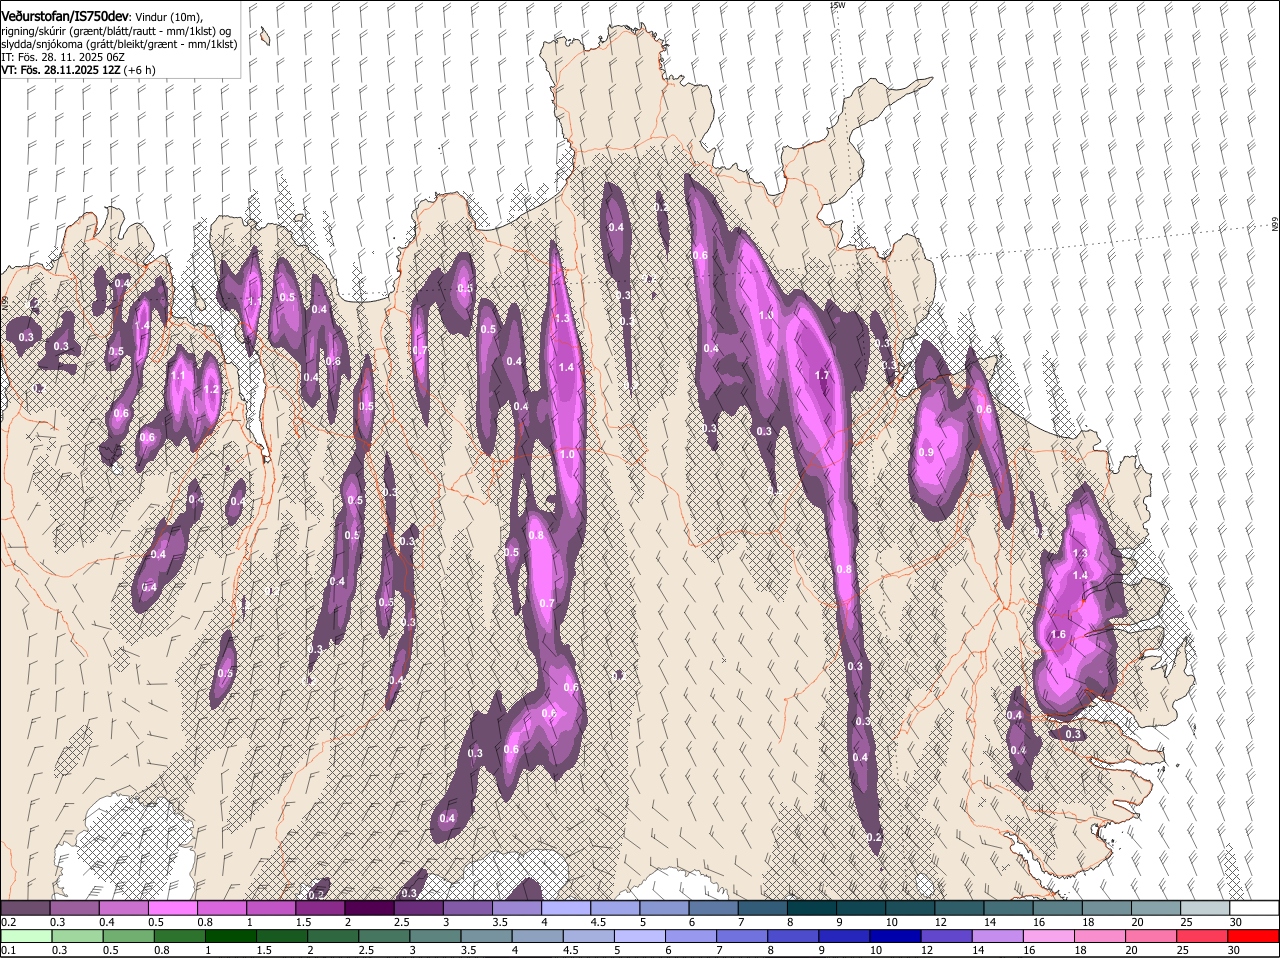
Task: Select the gray-teal 3 swatch in lower legend row
Action: pos(435,937)
